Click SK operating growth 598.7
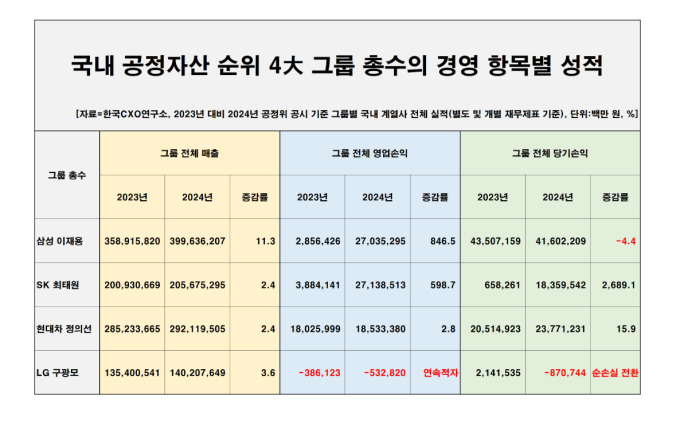680x423 pixels. tap(443, 285)
